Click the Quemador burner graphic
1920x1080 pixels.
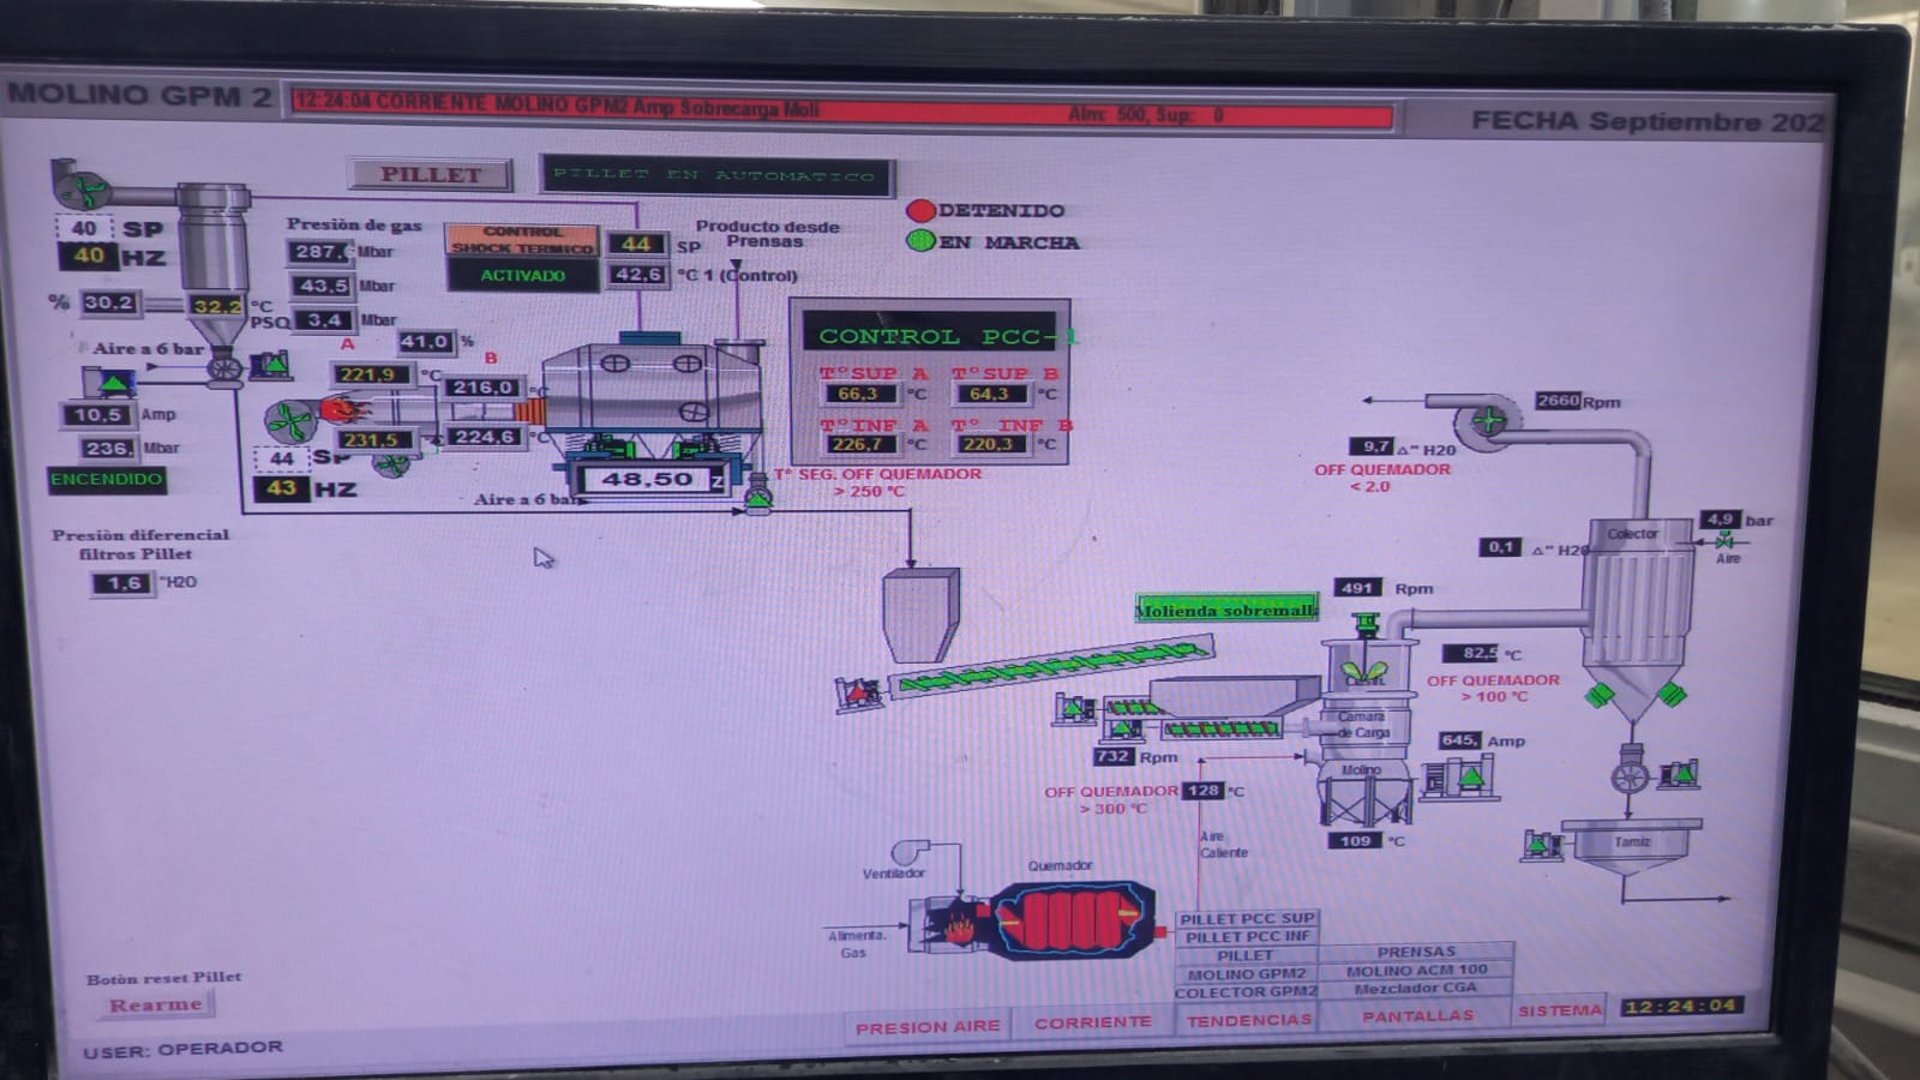pyautogui.click(x=1070, y=920)
